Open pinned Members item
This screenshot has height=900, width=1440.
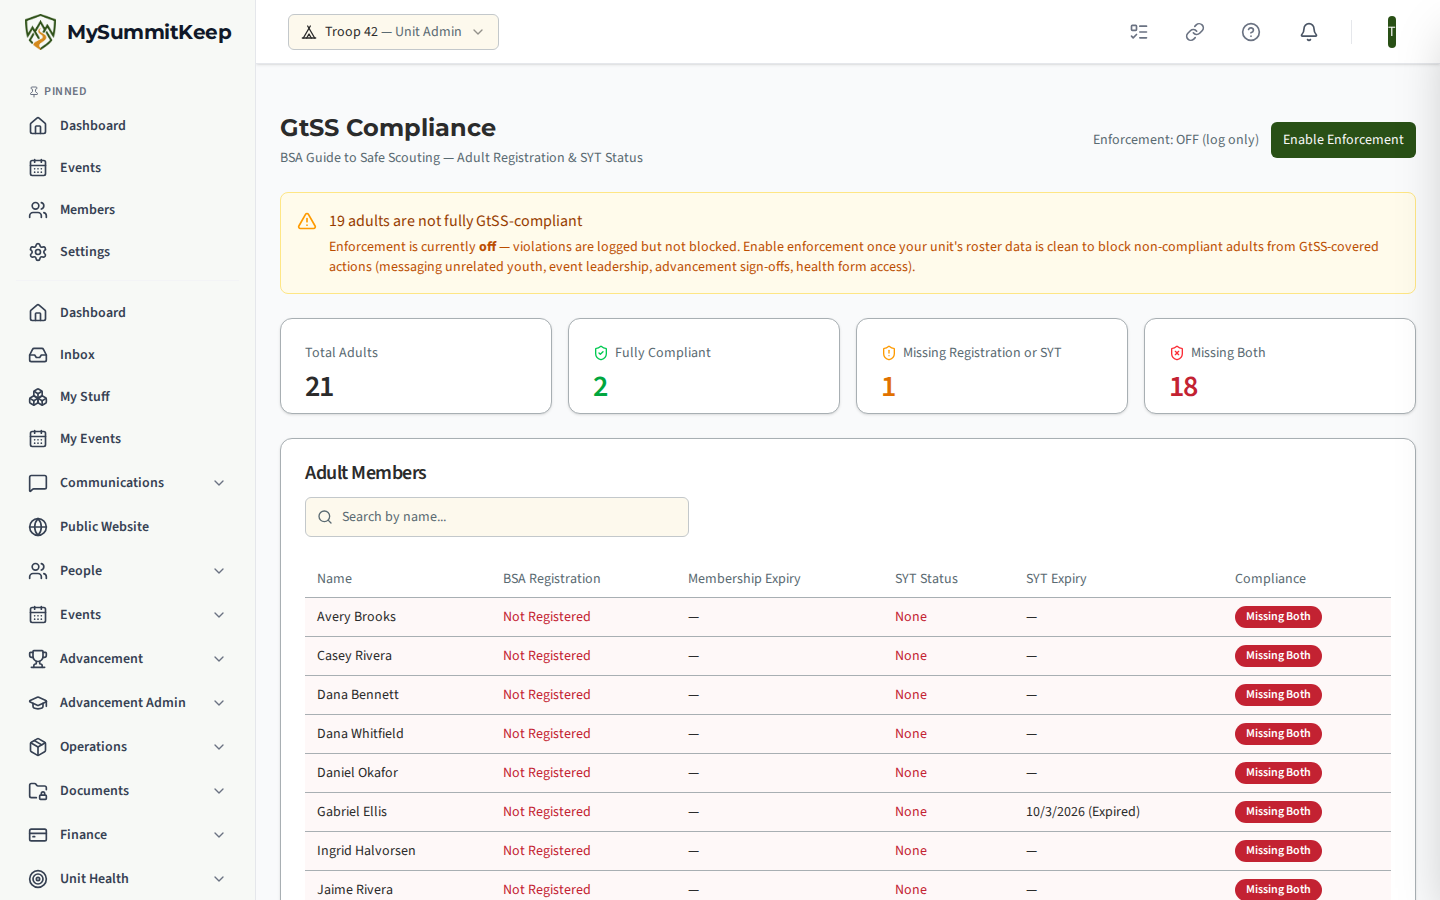[128, 210]
